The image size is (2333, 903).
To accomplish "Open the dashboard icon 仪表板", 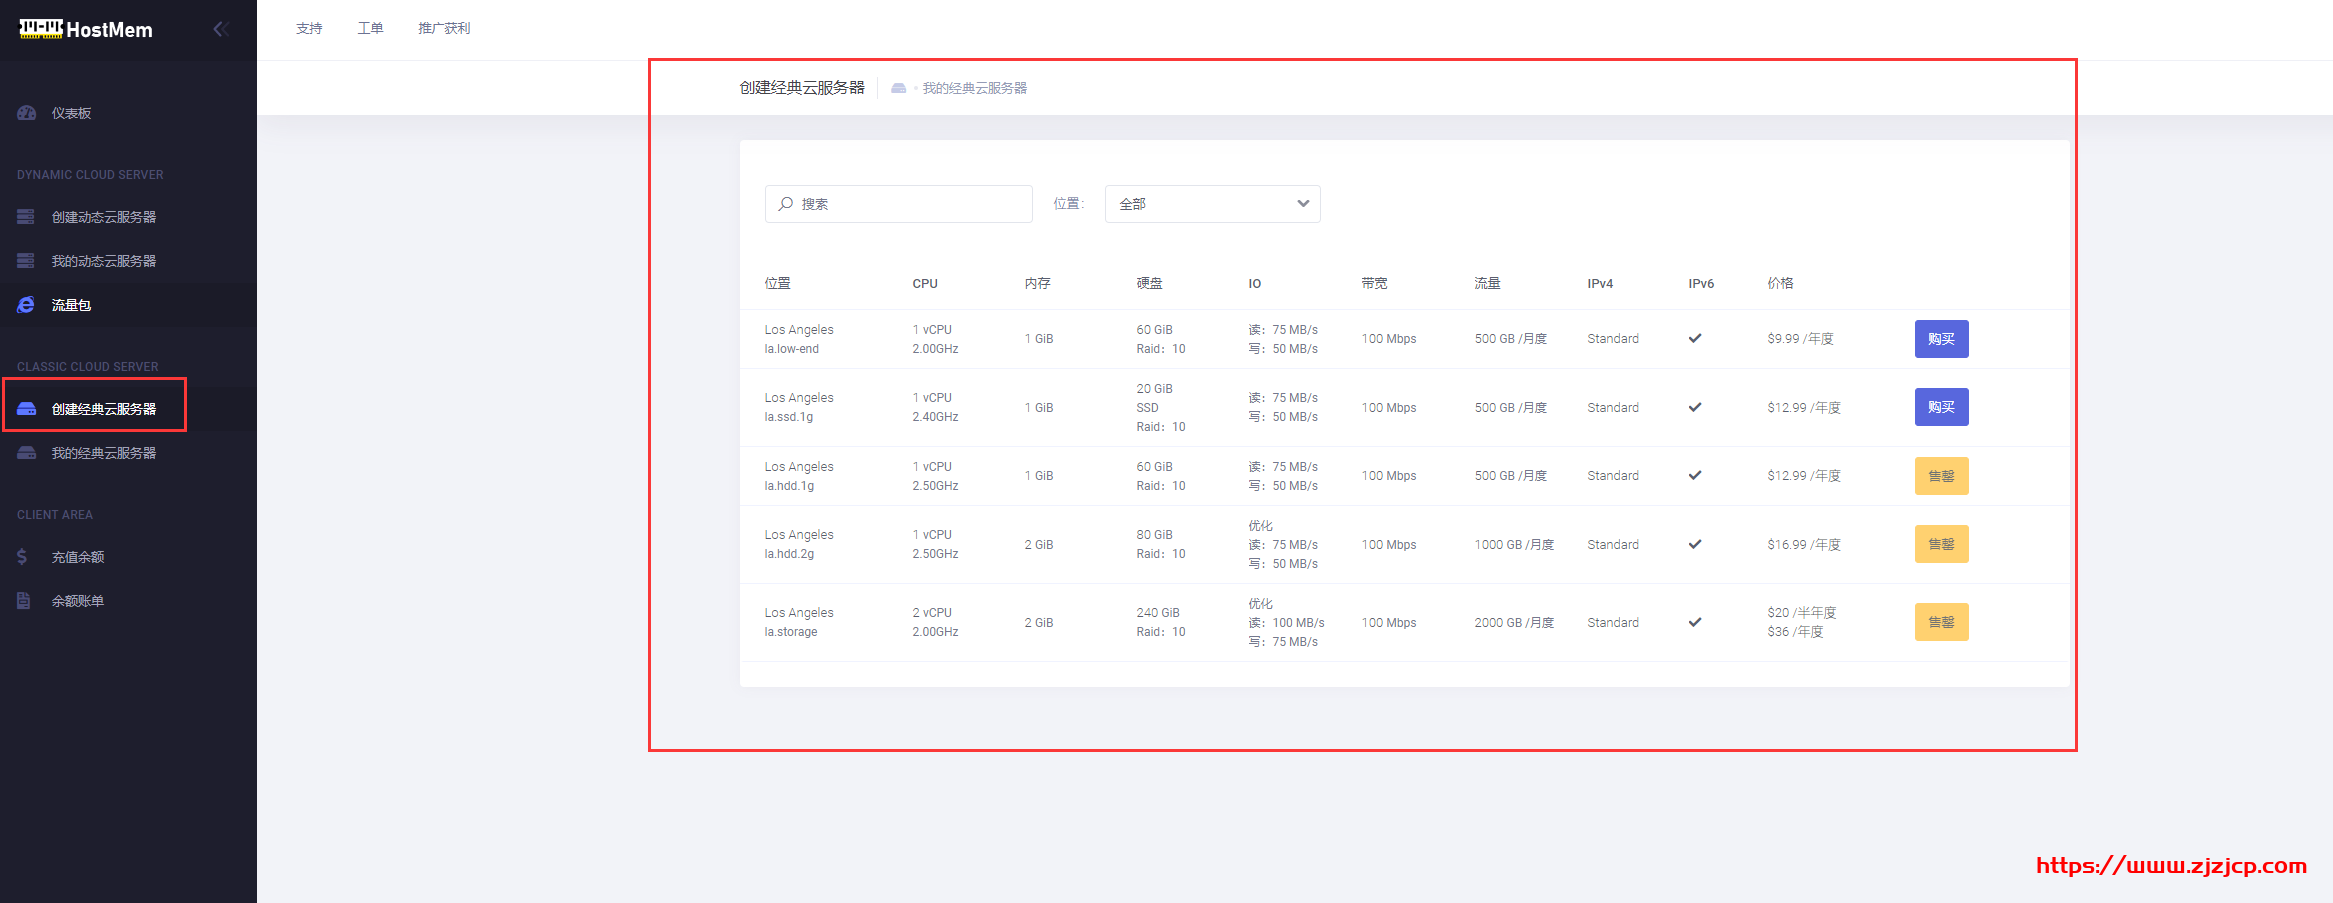I will [x=27, y=113].
